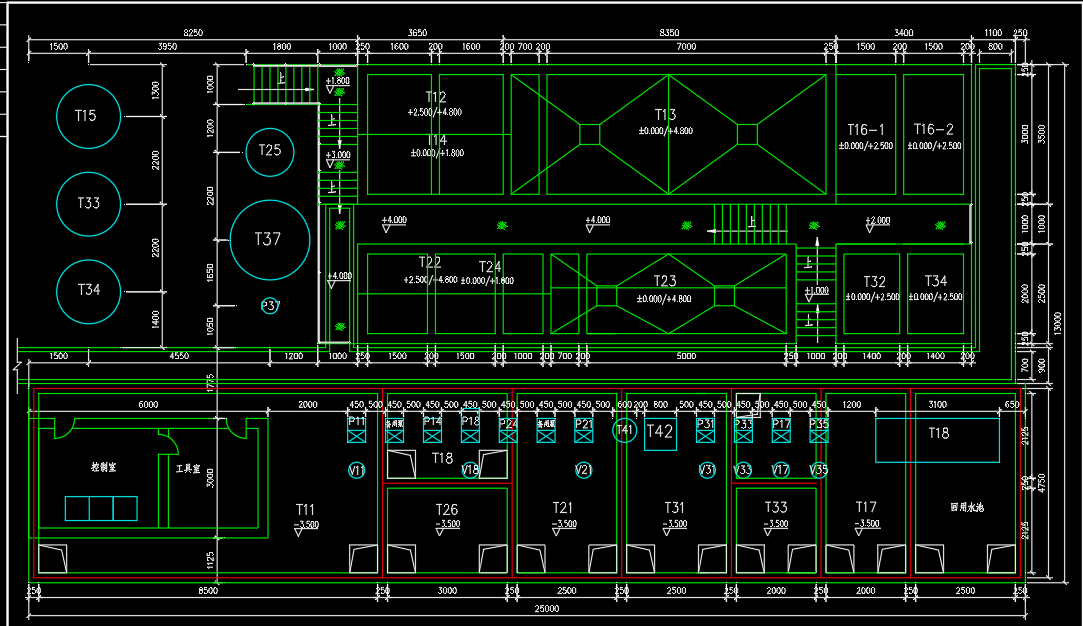Select the T13 tank label
1083x626 pixels.
click(666, 115)
